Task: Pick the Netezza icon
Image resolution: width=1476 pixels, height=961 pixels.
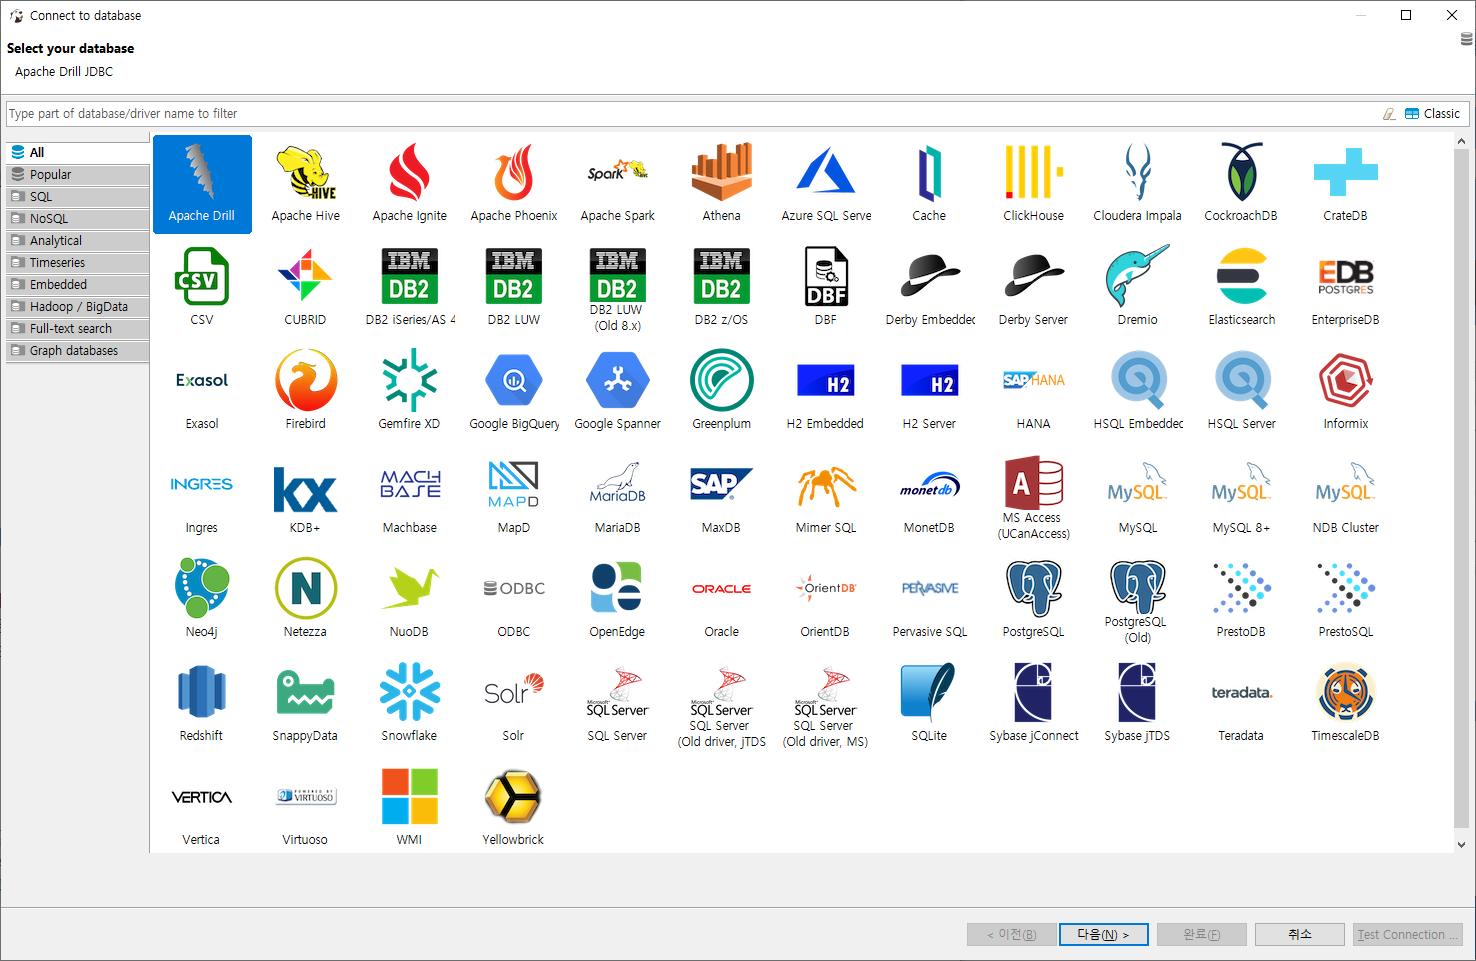Action: tap(305, 588)
